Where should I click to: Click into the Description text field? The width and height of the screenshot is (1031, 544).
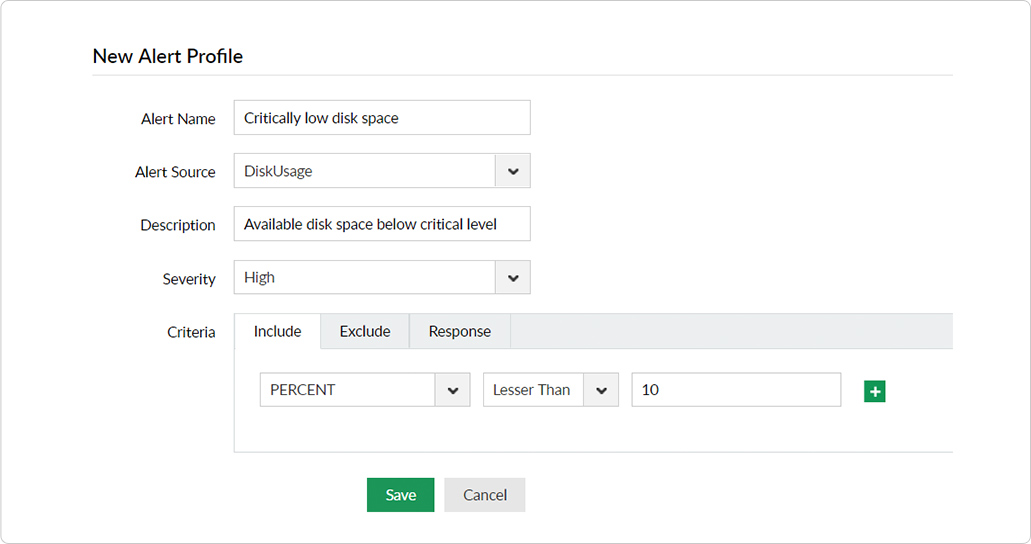(x=382, y=225)
